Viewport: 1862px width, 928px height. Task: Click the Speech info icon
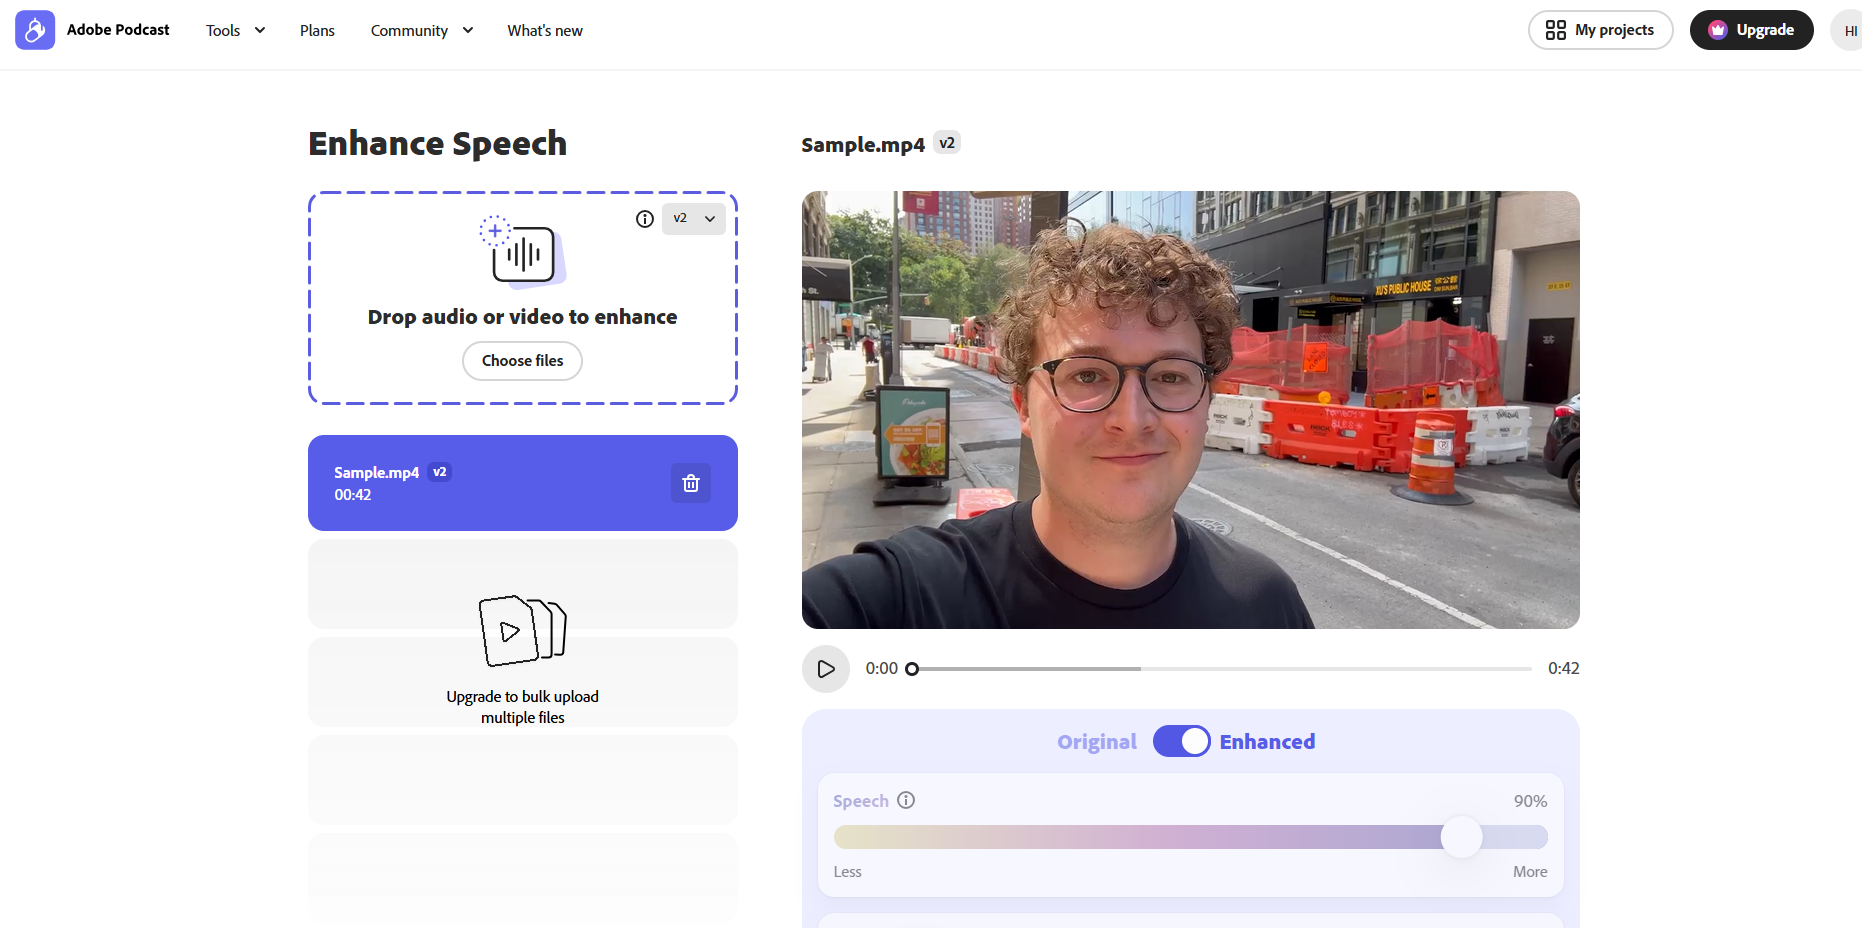906,800
